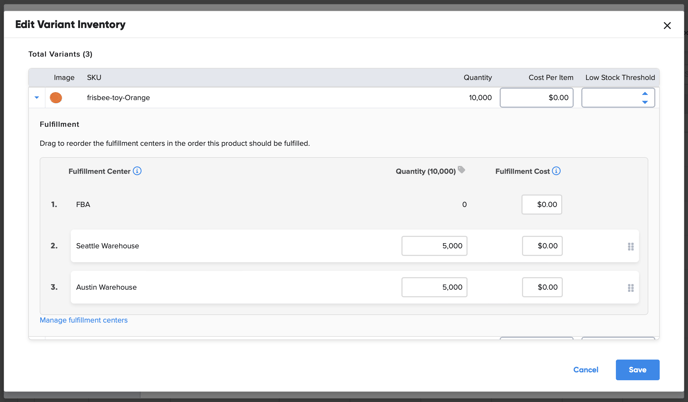Cancel the inventory changes
The width and height of the screenshot is (688, 402).
[586, 370]
